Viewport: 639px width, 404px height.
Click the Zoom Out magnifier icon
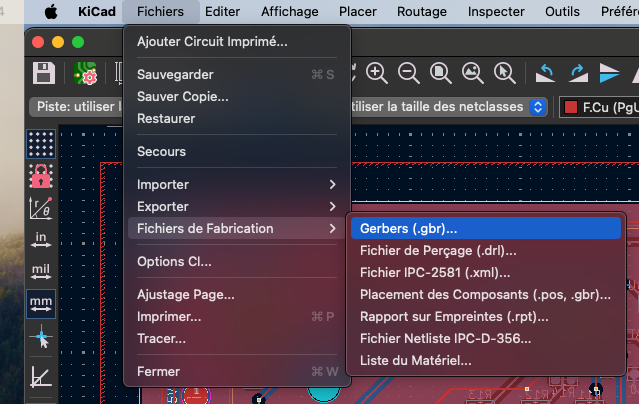click(x=408, y=73)
